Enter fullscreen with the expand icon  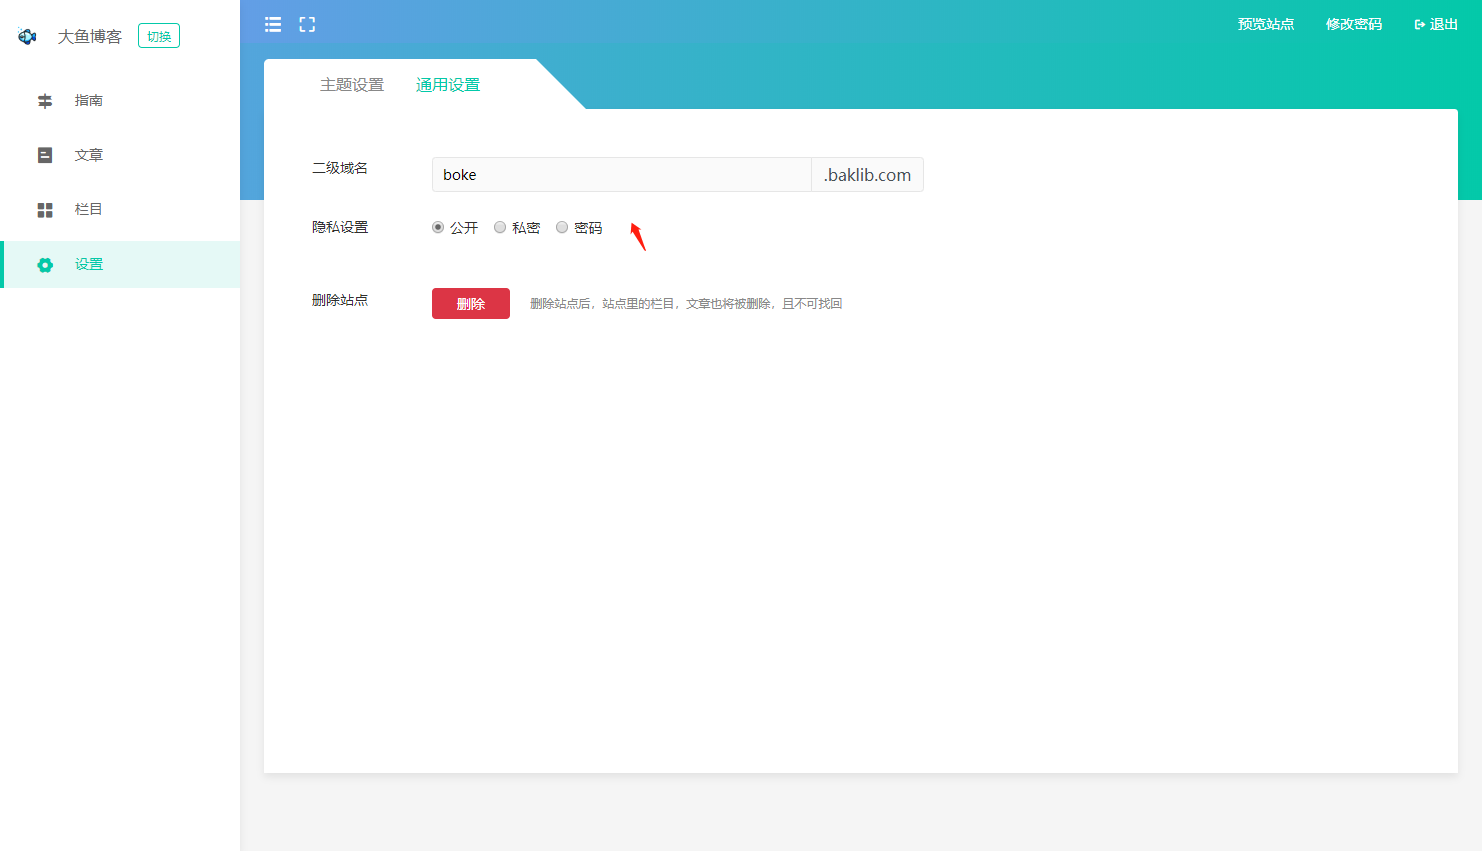coord(307,25)
